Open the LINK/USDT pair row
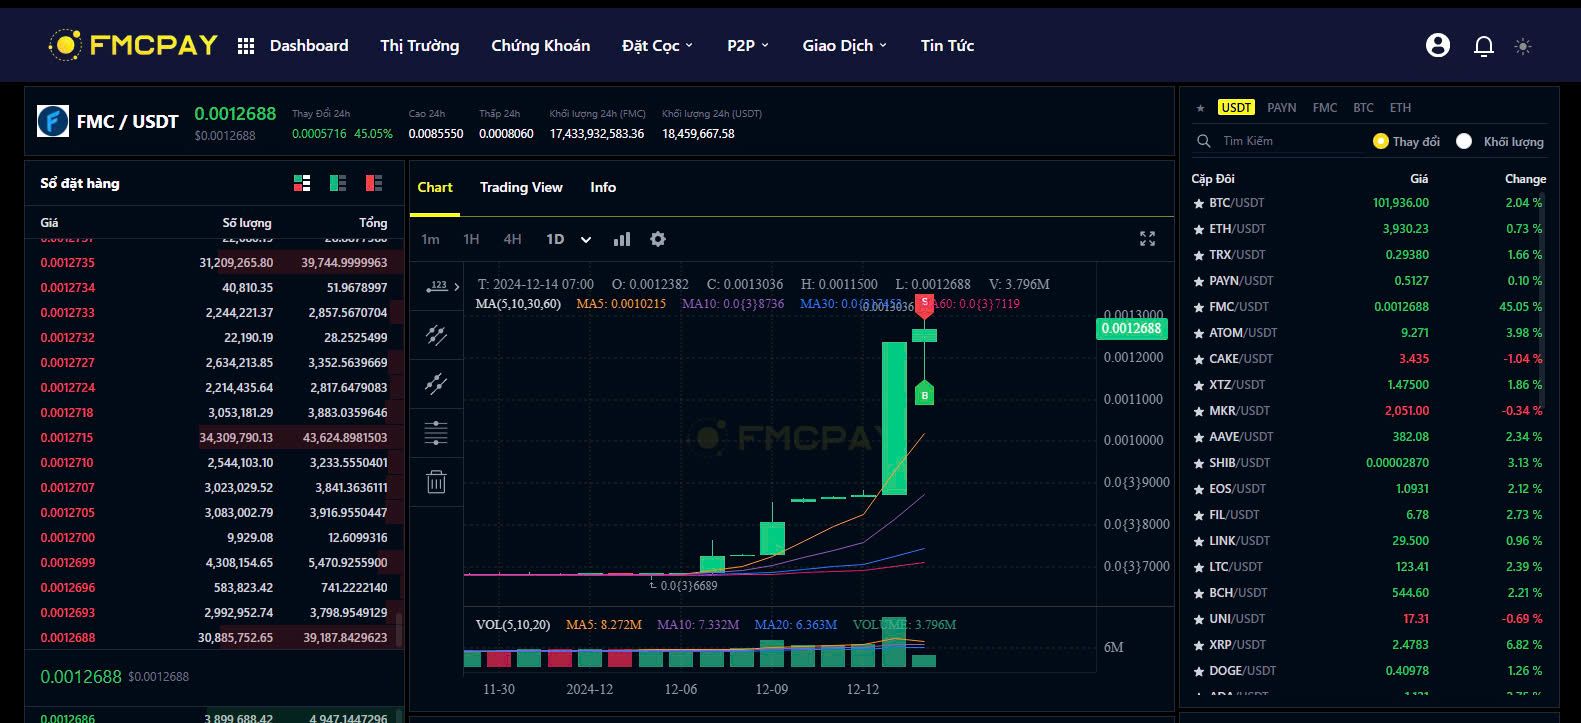This screenshot has width=1581, height=723. [1369, 541]
